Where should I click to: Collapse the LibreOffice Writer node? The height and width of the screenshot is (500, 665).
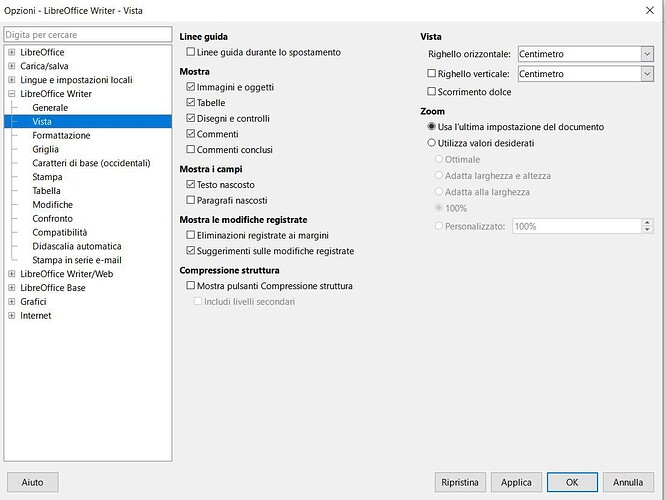pyautogui.click(x=12, y=94)
